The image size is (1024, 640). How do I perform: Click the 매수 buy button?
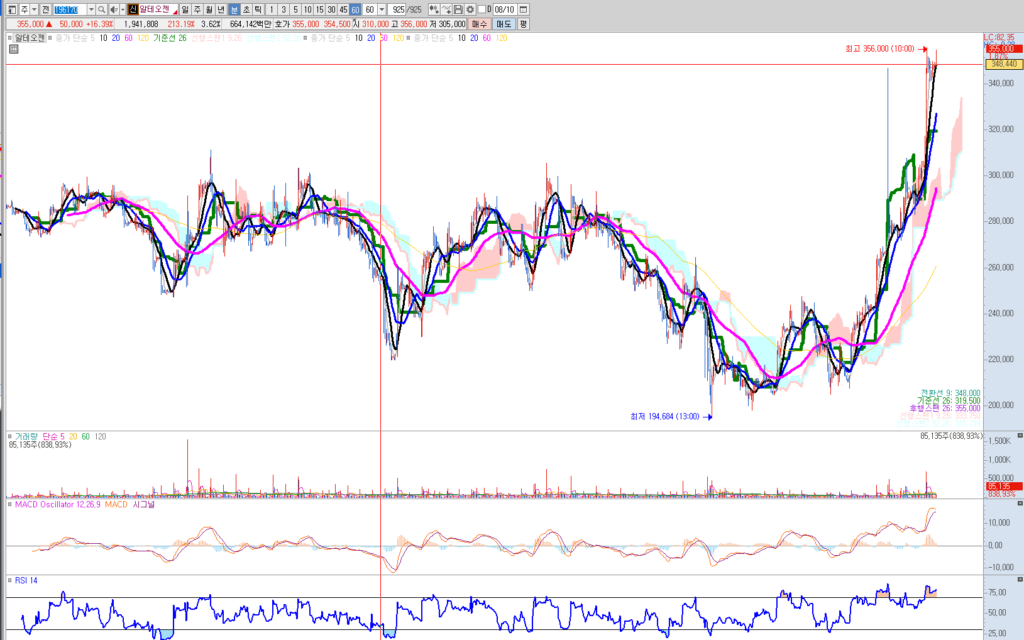pyautogui.click(x=479, y=24)
